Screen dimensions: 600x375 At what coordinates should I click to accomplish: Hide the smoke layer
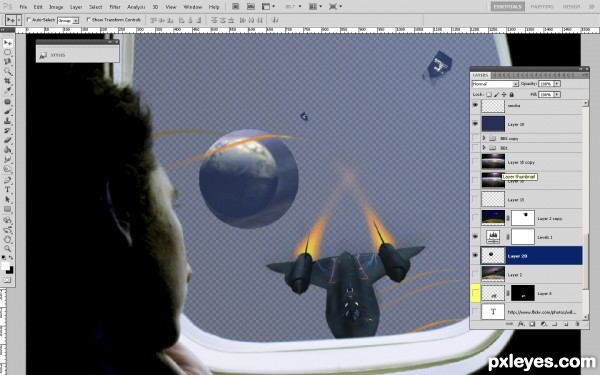coord(475,105)
